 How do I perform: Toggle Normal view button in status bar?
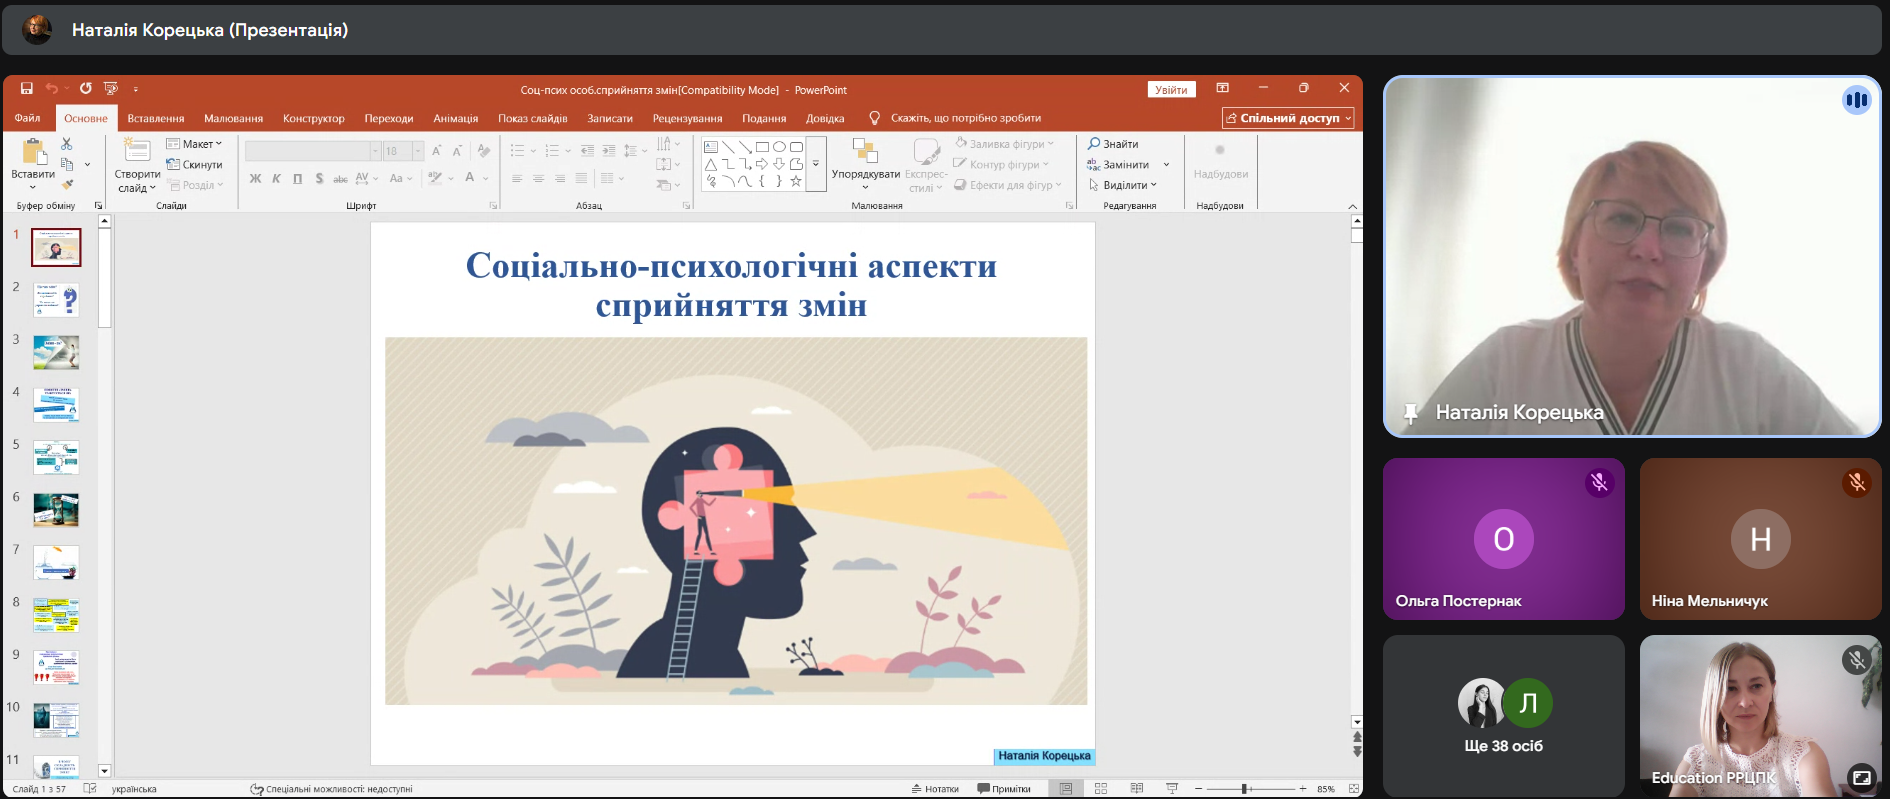point(1066,789)
